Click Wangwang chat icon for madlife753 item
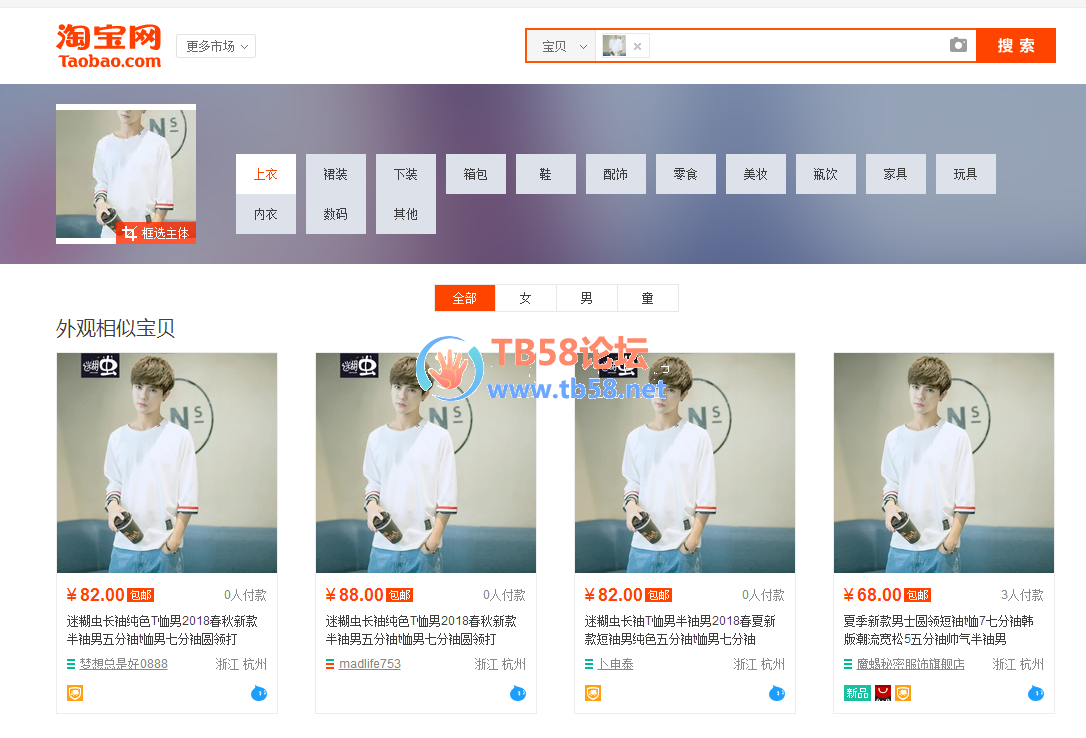This screenshot has height=738, width=1086. (517, 693)
